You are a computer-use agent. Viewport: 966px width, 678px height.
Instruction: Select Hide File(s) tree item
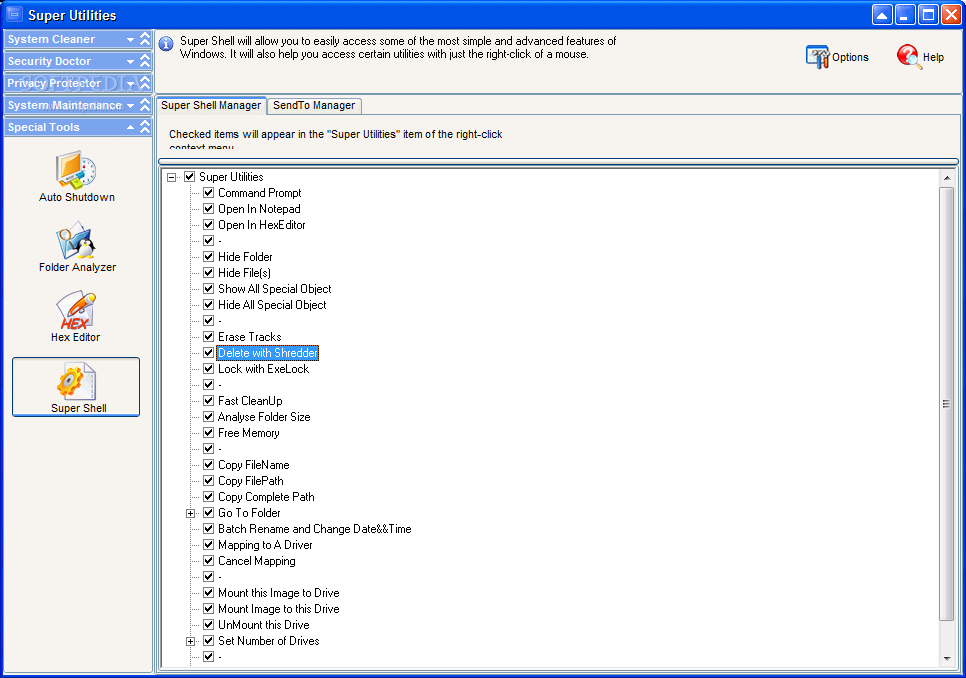click(245, 273)
